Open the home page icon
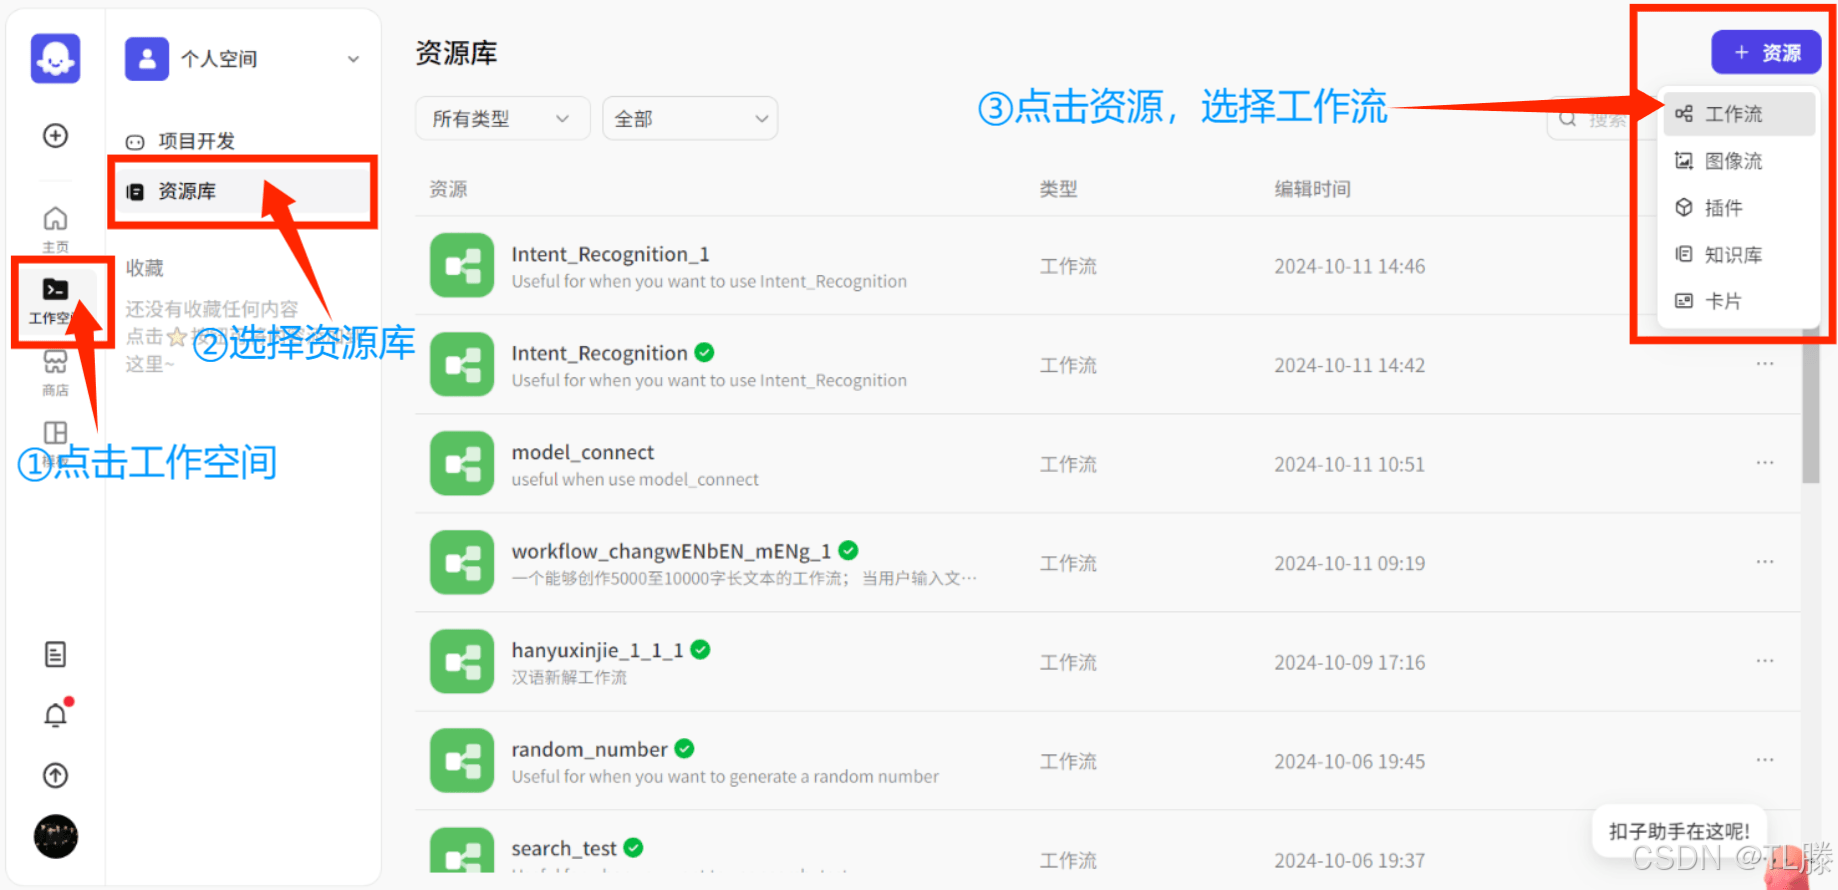Screen dimensions: 1838x890 56,218
